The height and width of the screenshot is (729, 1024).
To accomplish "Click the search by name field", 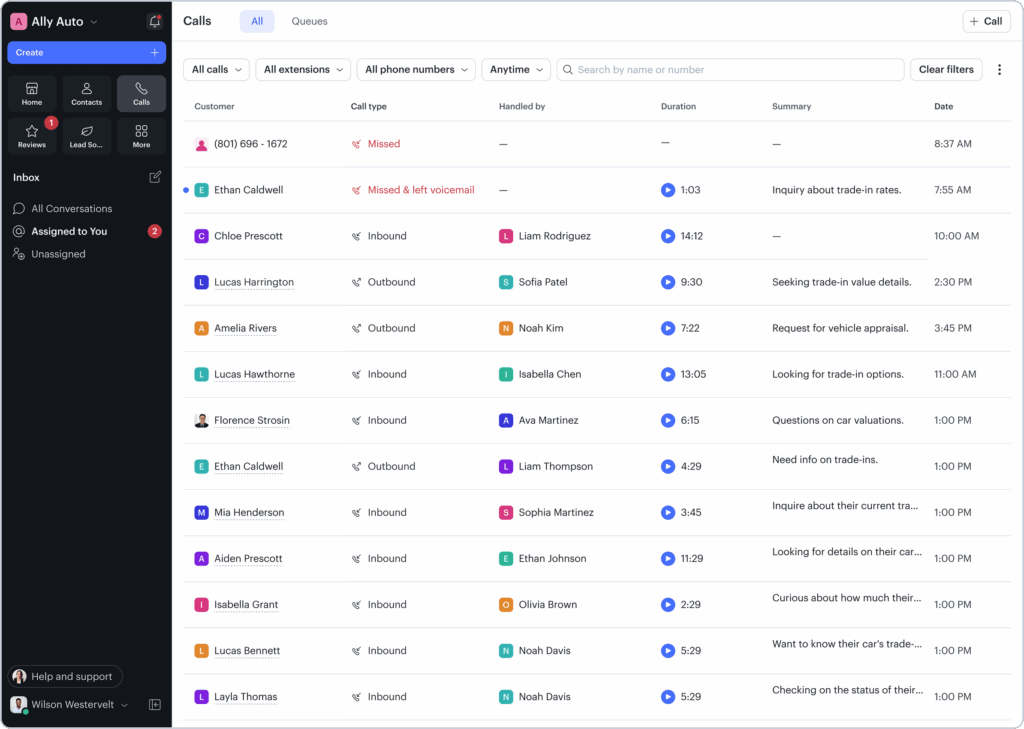I will pos(730,70).
